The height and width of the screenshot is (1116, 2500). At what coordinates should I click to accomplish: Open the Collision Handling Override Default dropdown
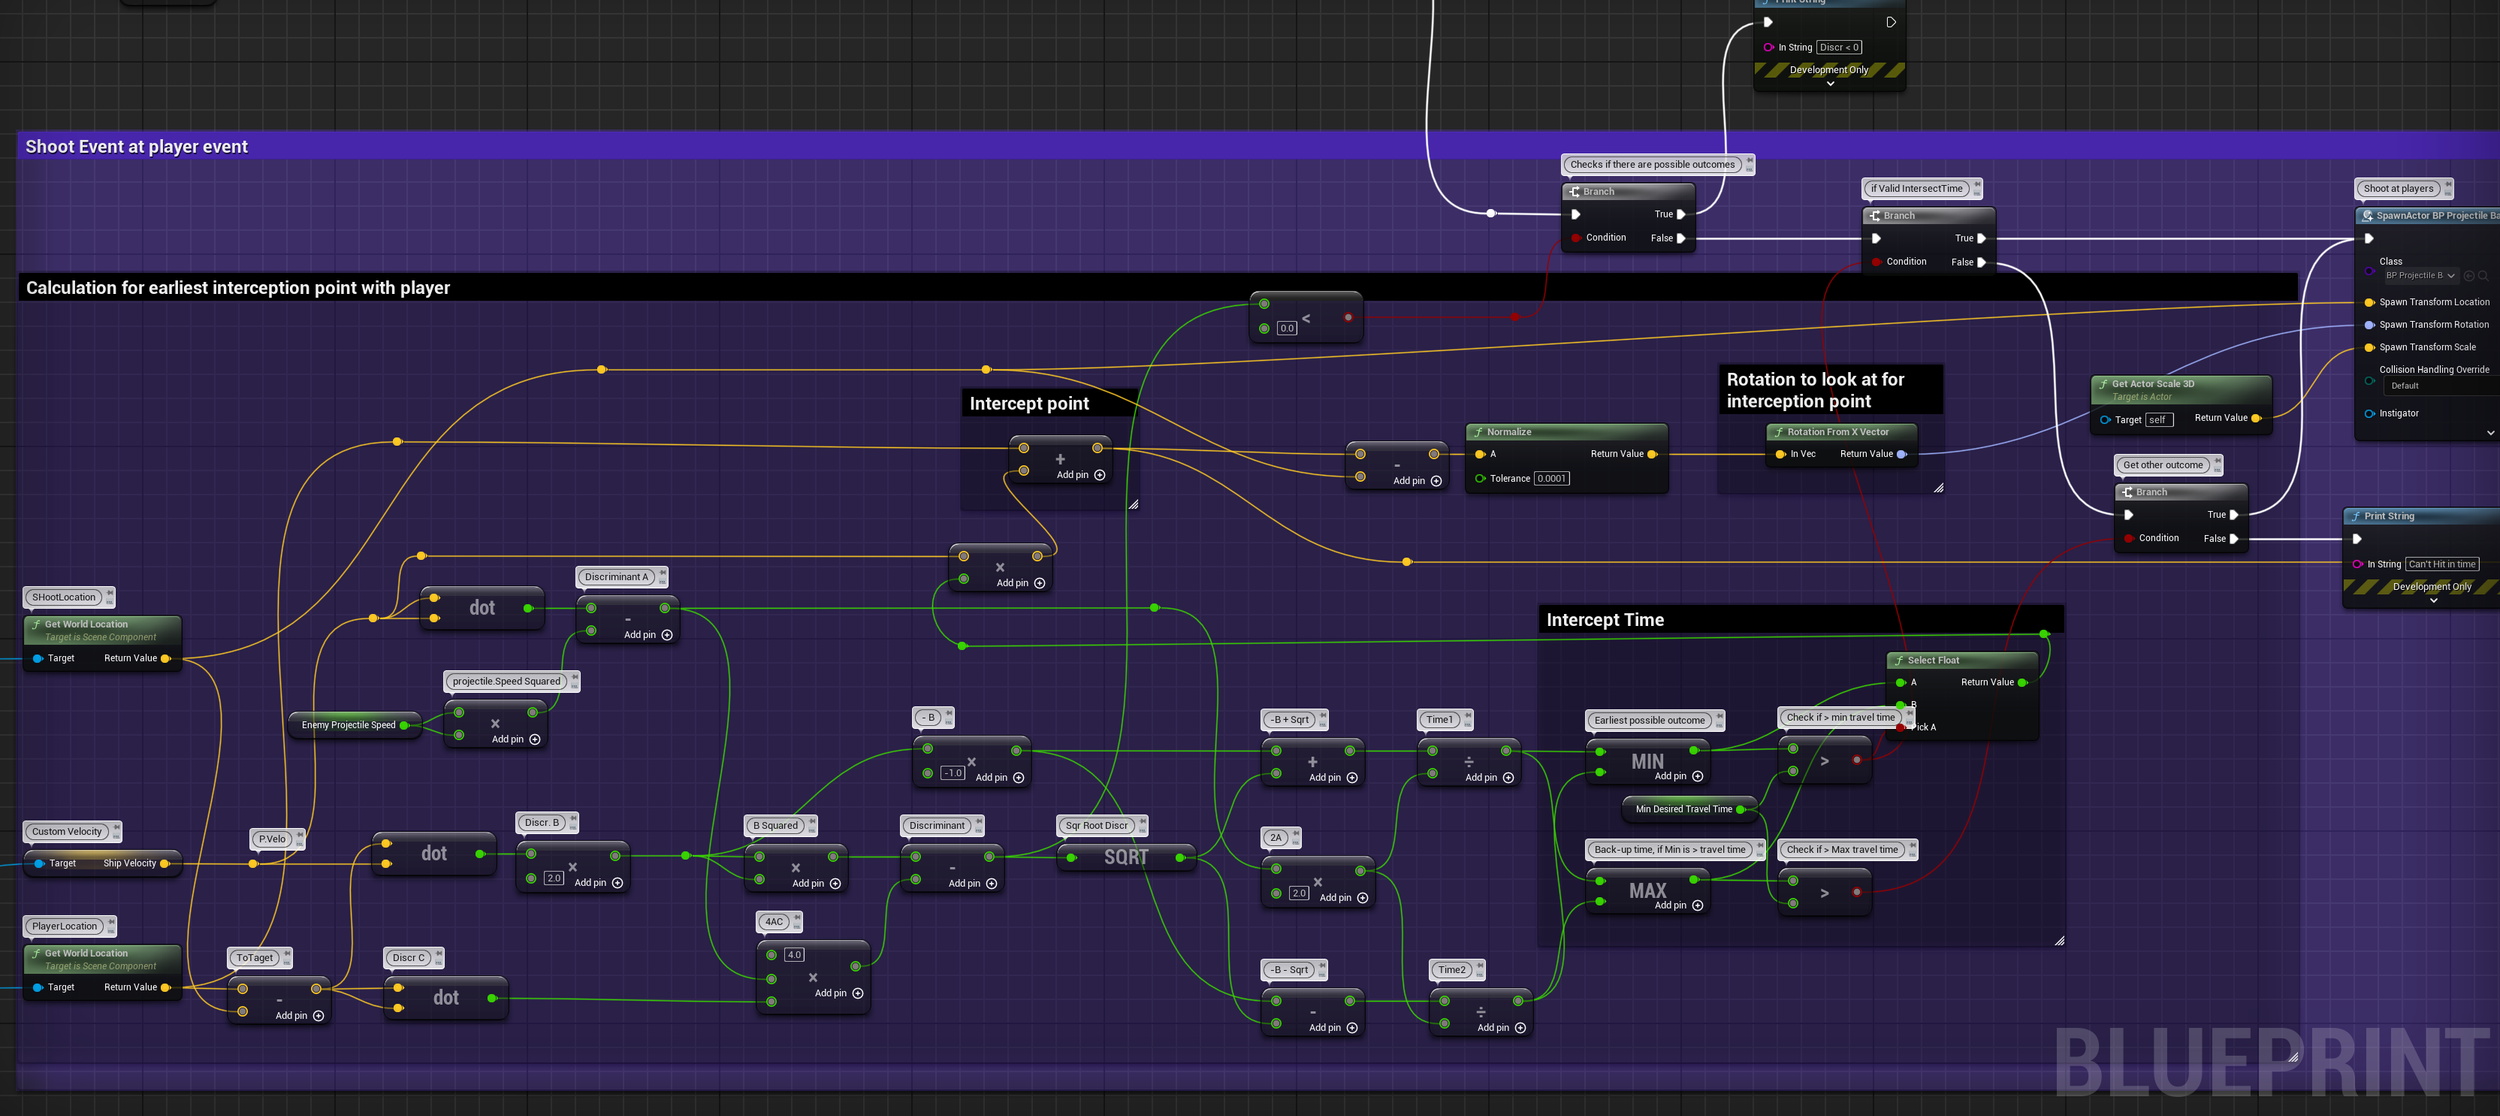(x=2442, y=386)
